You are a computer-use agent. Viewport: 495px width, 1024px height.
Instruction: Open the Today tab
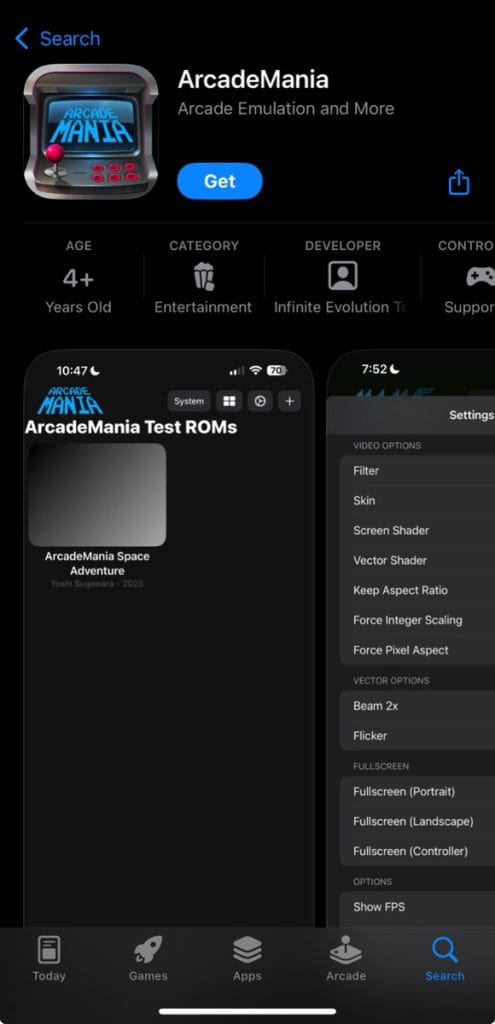pos(49,959)
